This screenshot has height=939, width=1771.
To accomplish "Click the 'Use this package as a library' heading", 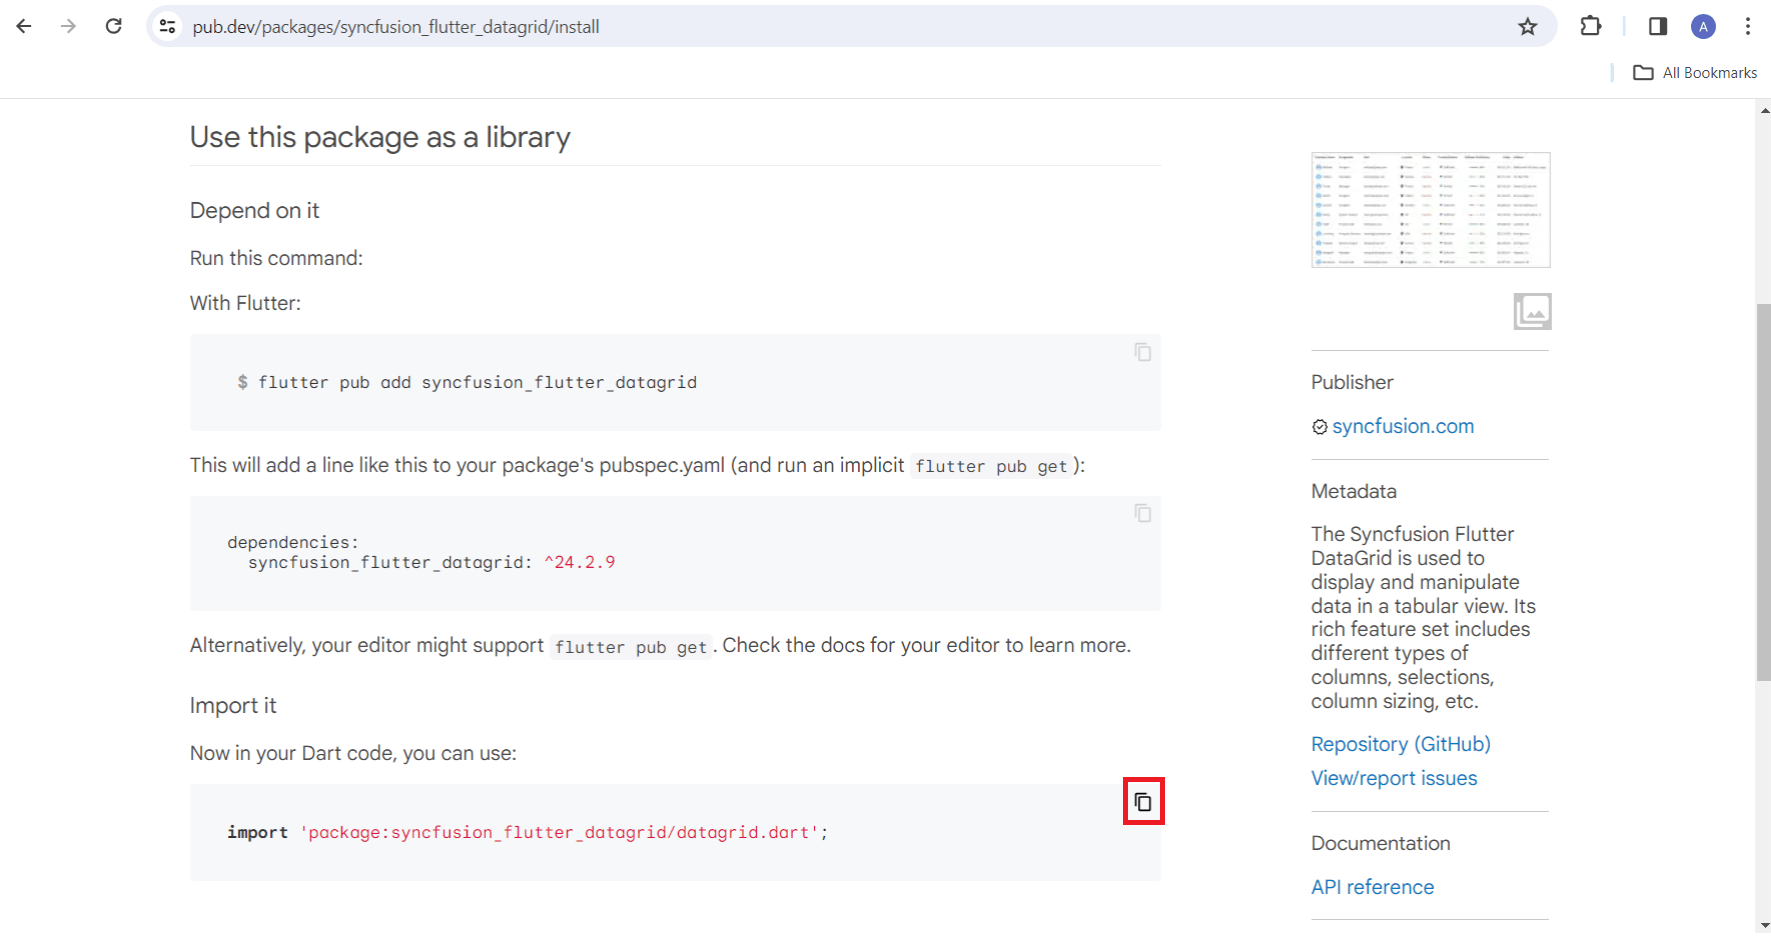I will coord(380,137).
